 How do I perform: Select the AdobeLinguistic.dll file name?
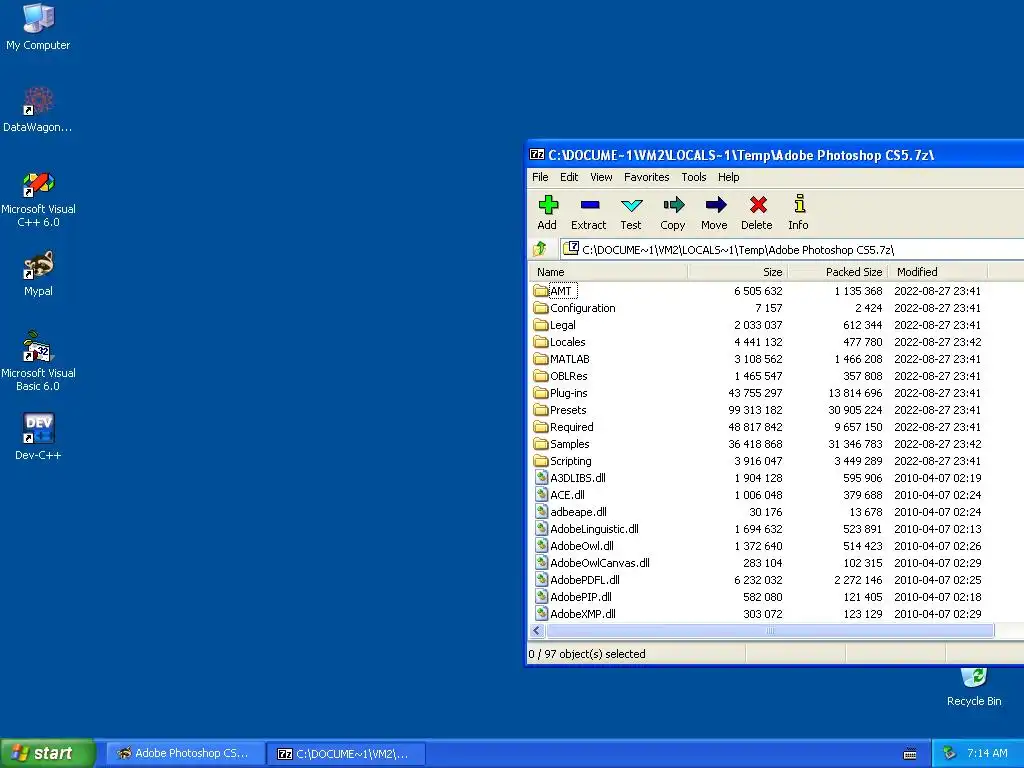594,528
